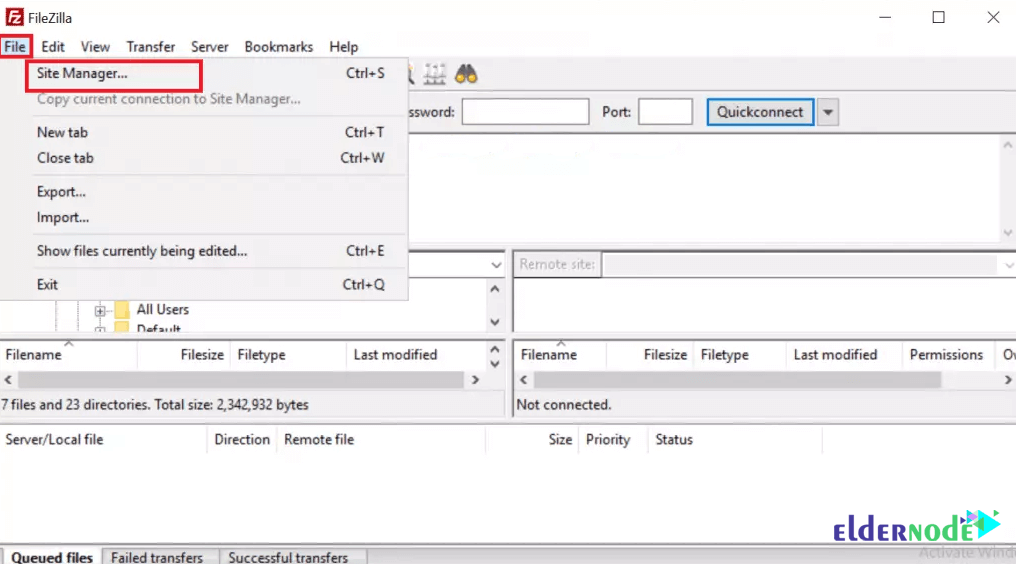The height and width of the screenshot is (564, 1016).
Task: Select the All Users folder
Action: 163,310
